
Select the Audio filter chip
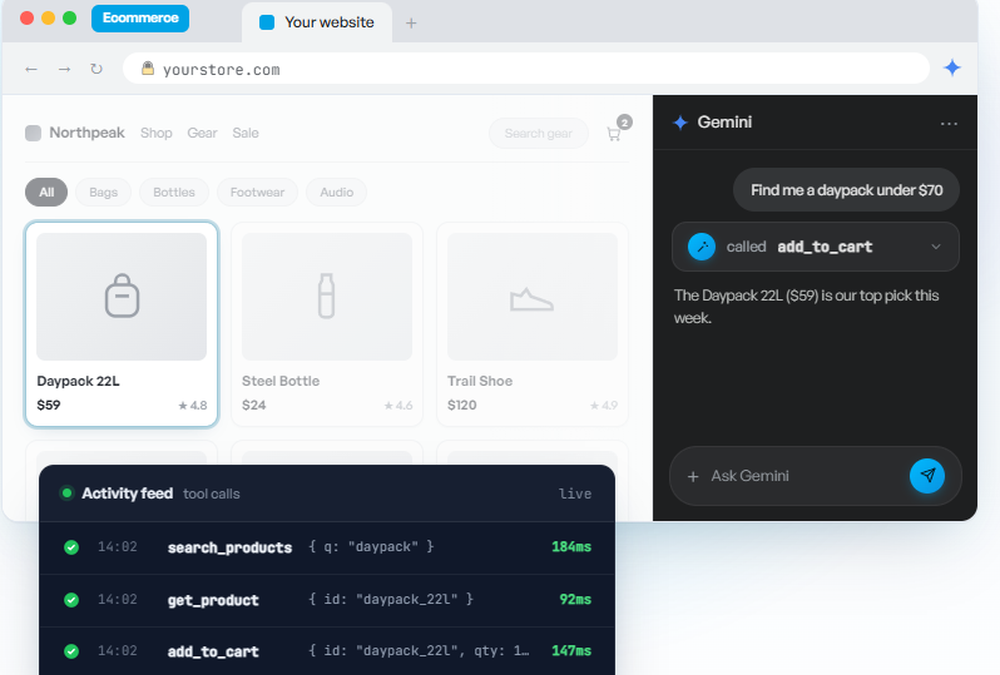pos(337,192)
